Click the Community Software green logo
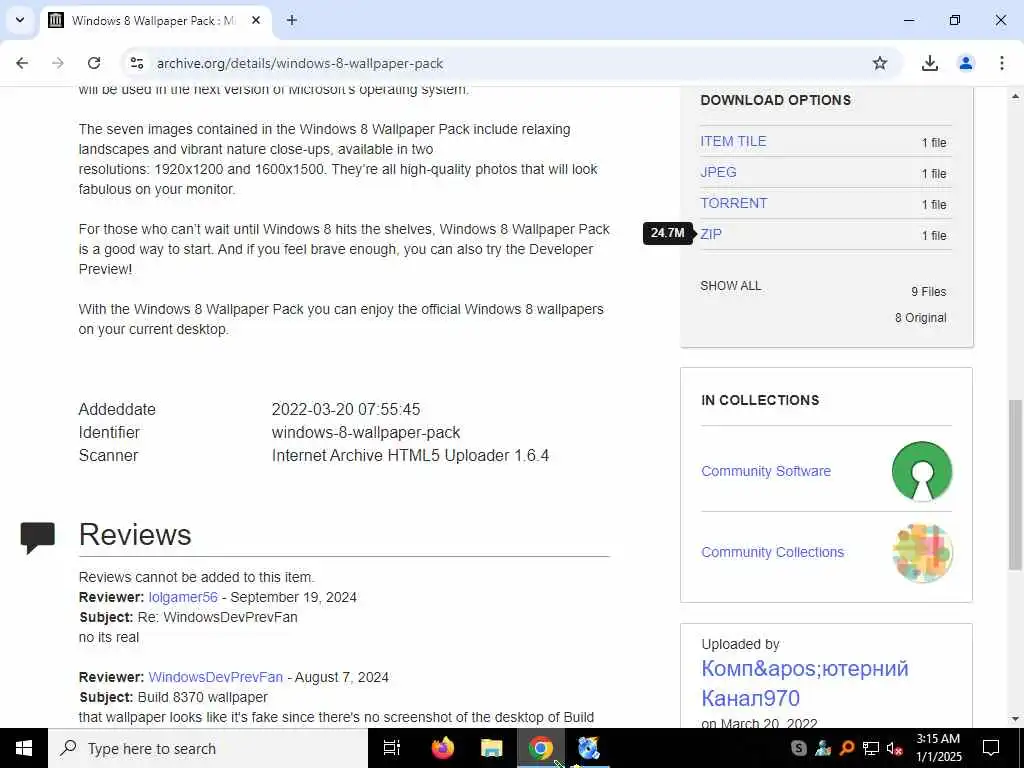 (x=921, y=472)
